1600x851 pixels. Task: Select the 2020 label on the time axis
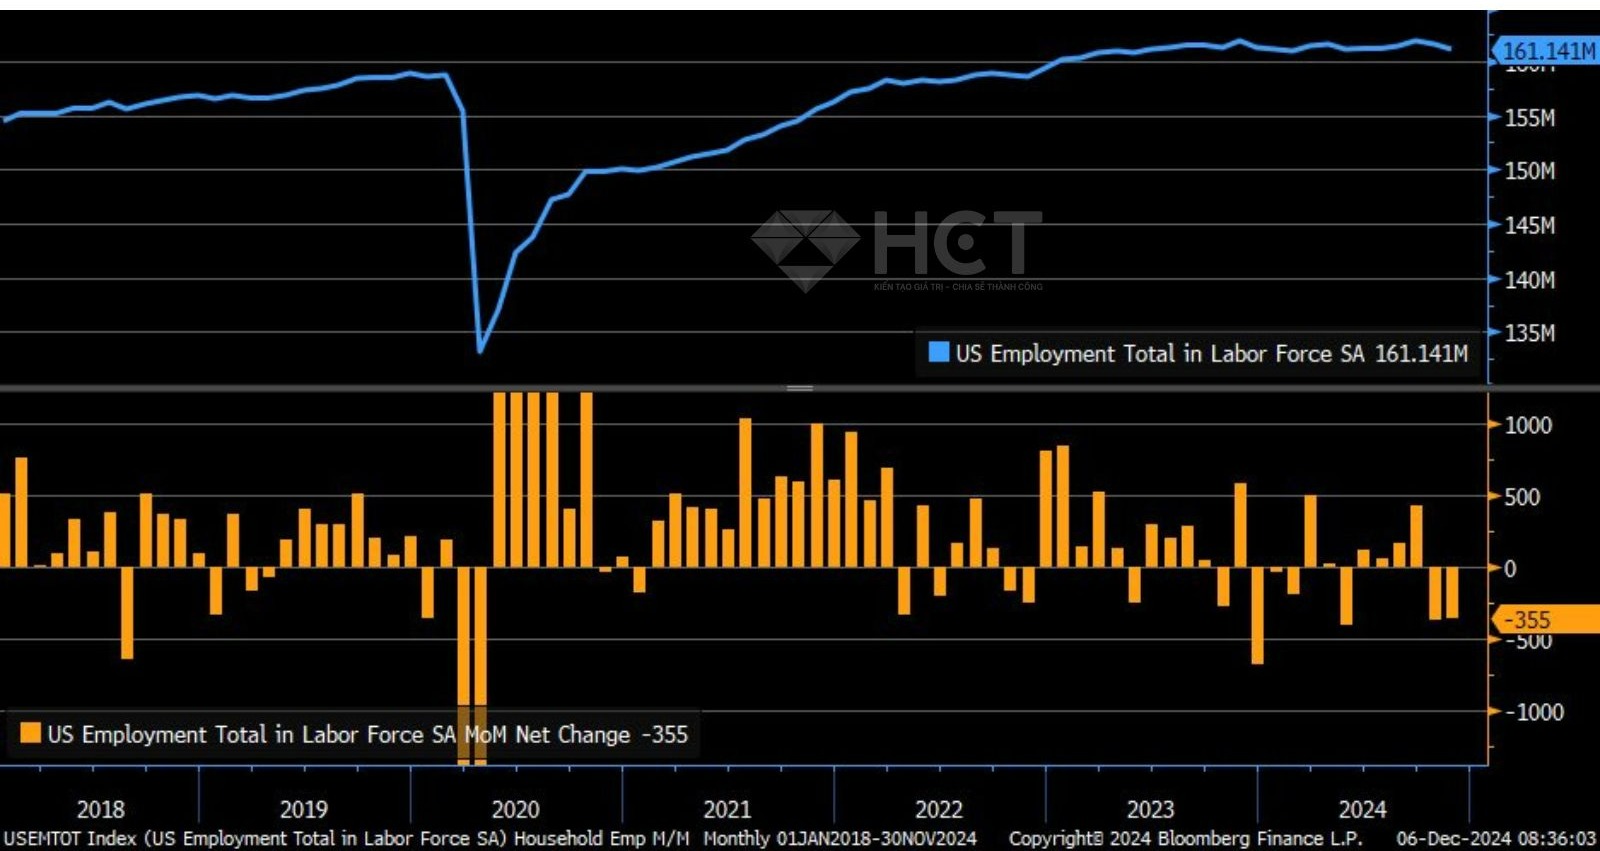[x=515, y=809]
